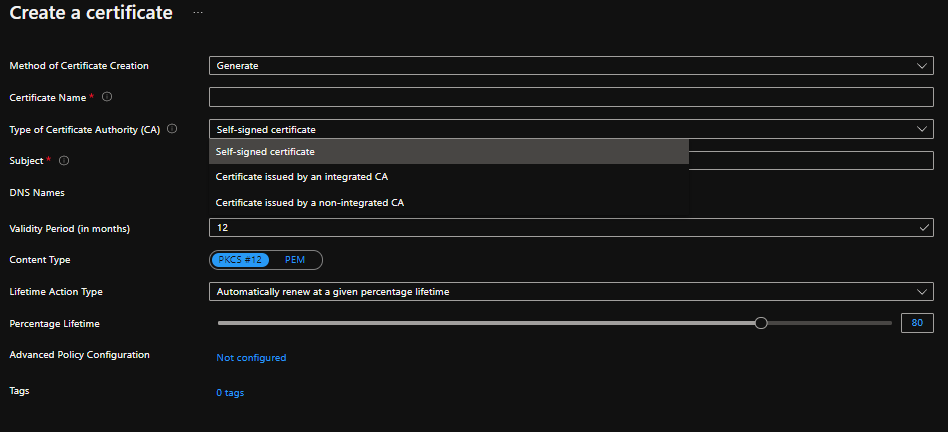Click the info icon beside Certificate Name
The width and height of the screenshot is (948, 432).
(107, 97)
